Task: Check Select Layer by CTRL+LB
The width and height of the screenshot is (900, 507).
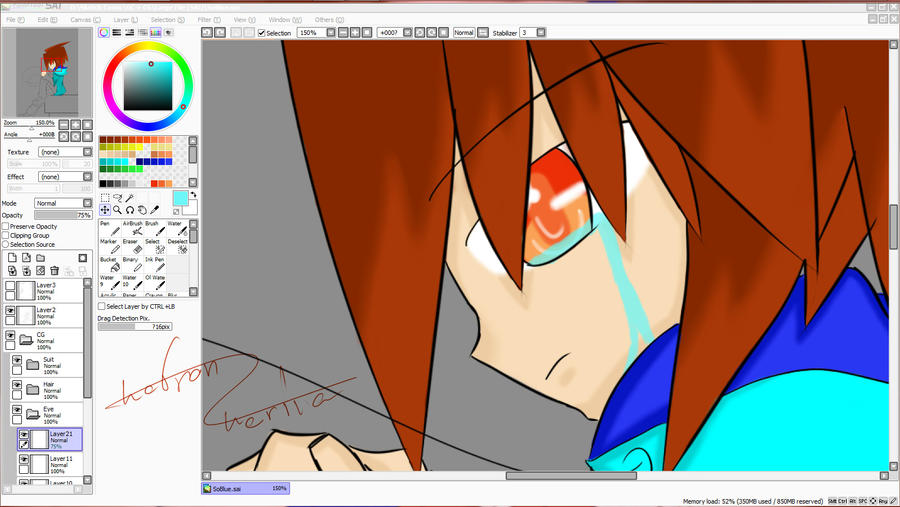Action: pos(102,307)
